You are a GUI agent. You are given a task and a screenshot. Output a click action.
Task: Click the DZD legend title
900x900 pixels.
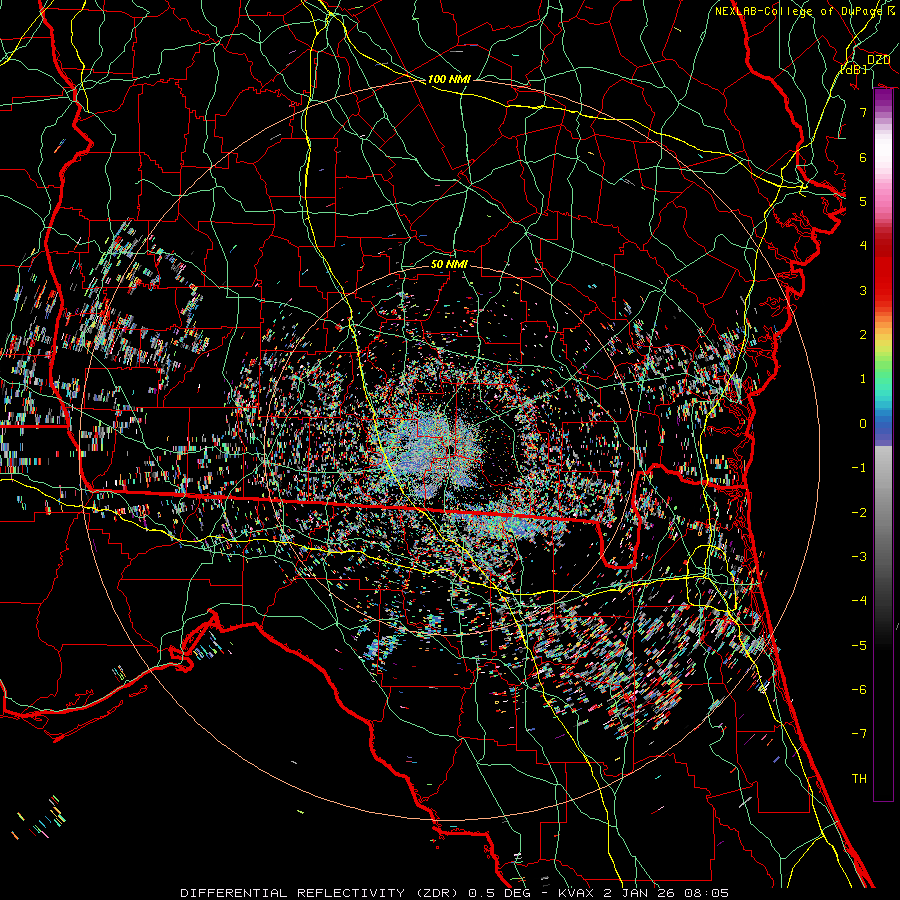878,60
